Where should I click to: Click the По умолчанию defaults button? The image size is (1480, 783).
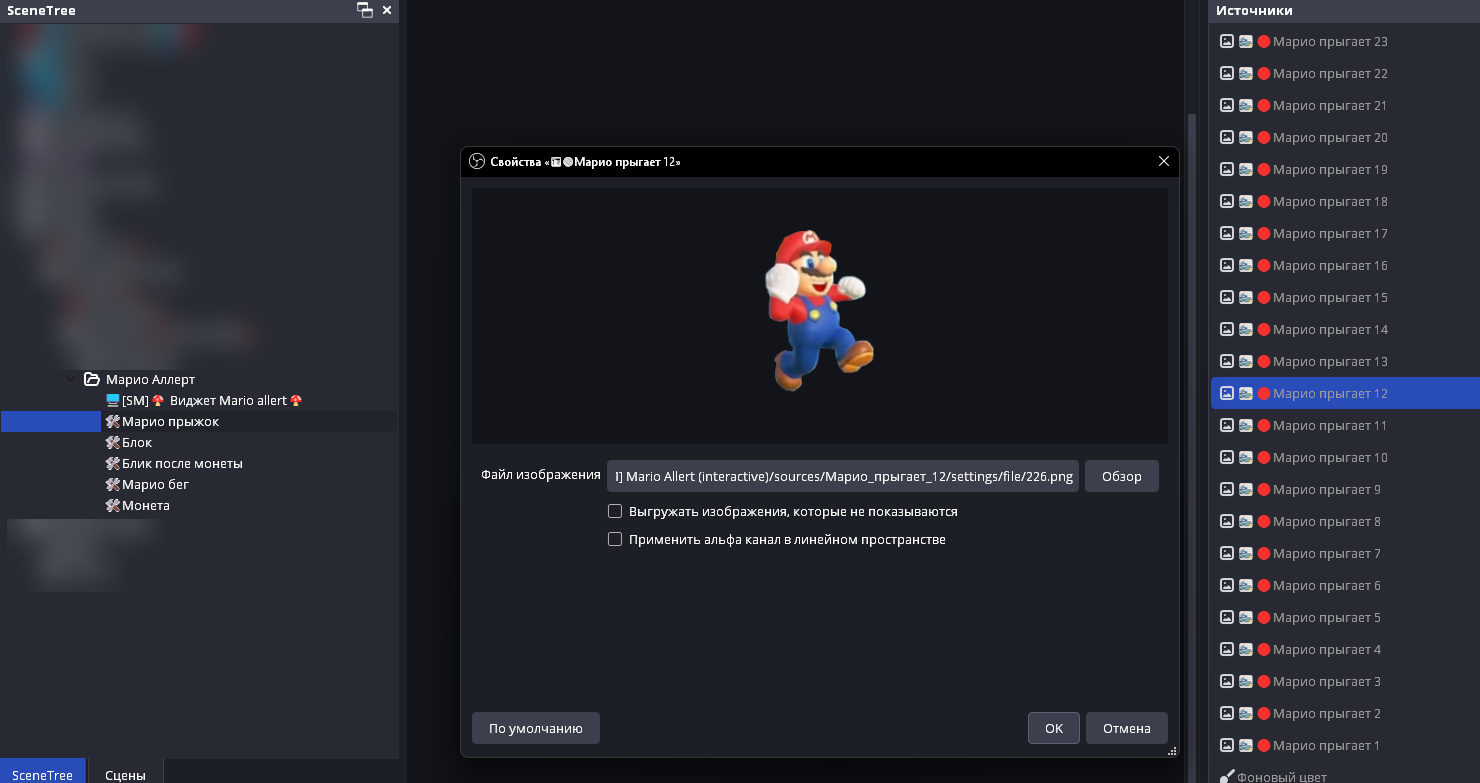(x=535, y=728)
